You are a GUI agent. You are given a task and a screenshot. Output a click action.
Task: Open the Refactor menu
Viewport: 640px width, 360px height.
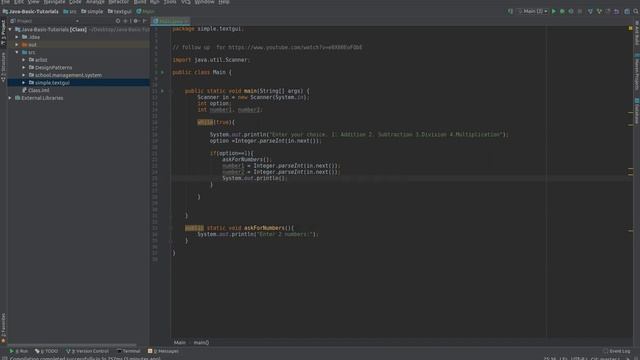point(119,2)
